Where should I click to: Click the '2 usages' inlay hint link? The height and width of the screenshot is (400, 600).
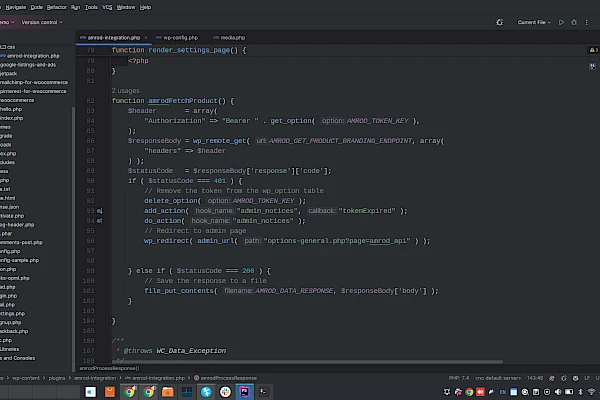pos(125,91)
